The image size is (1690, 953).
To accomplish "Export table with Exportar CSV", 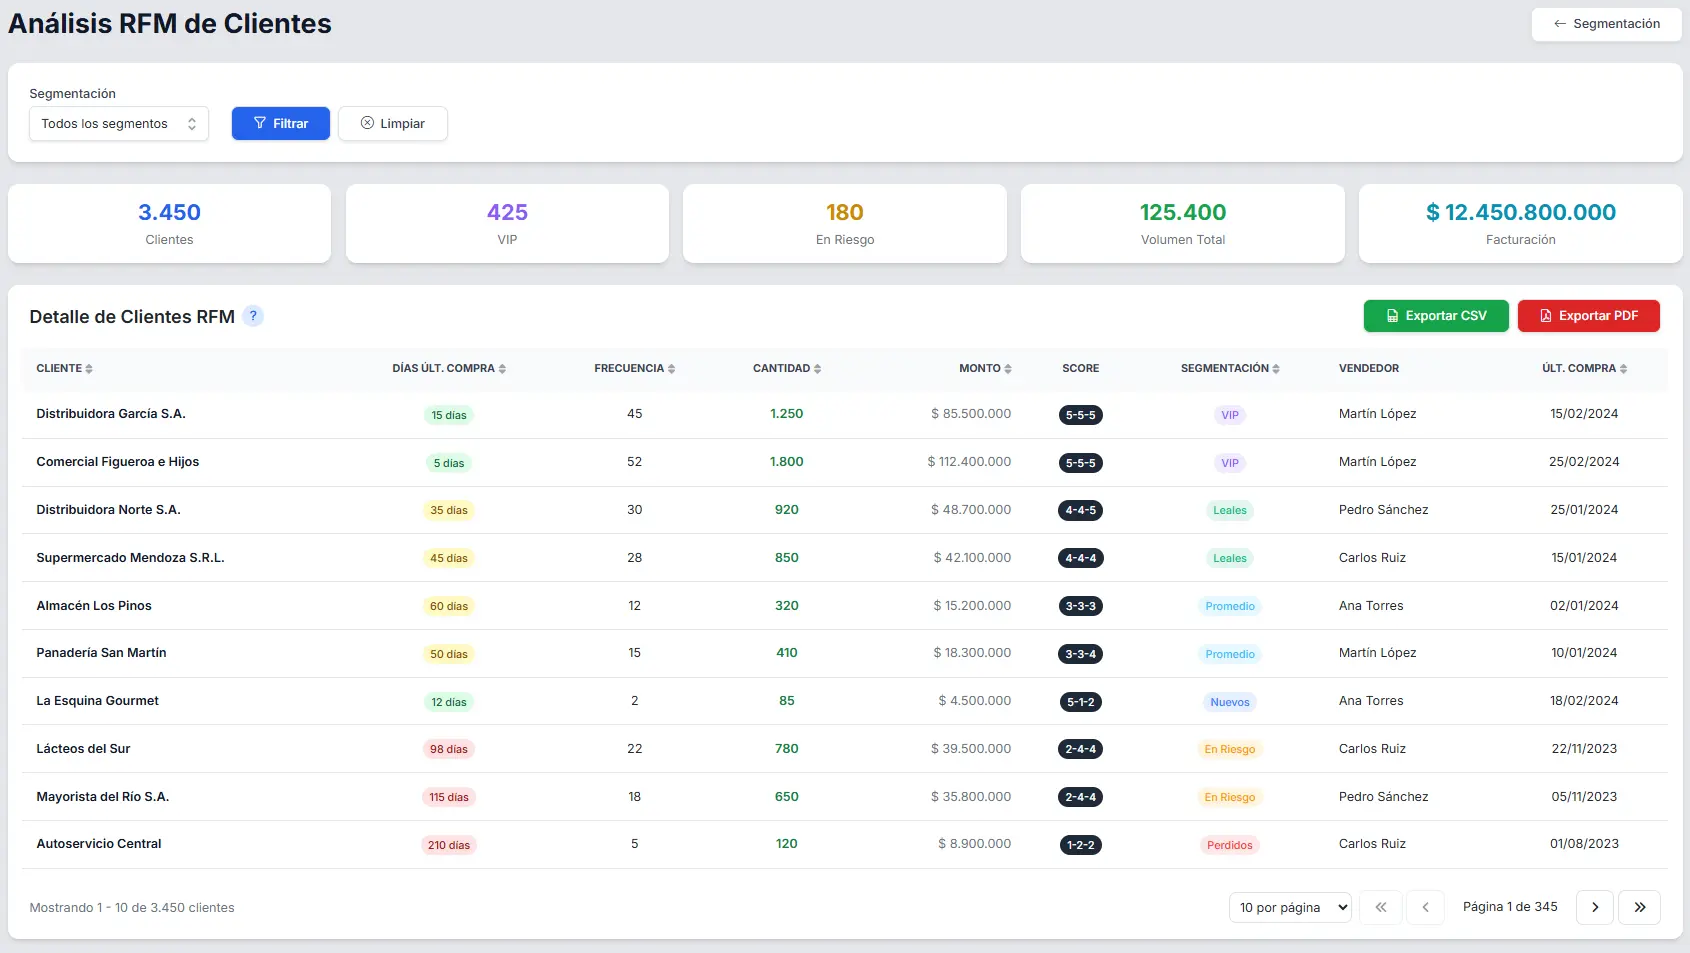I will [x=1436, y=316].
